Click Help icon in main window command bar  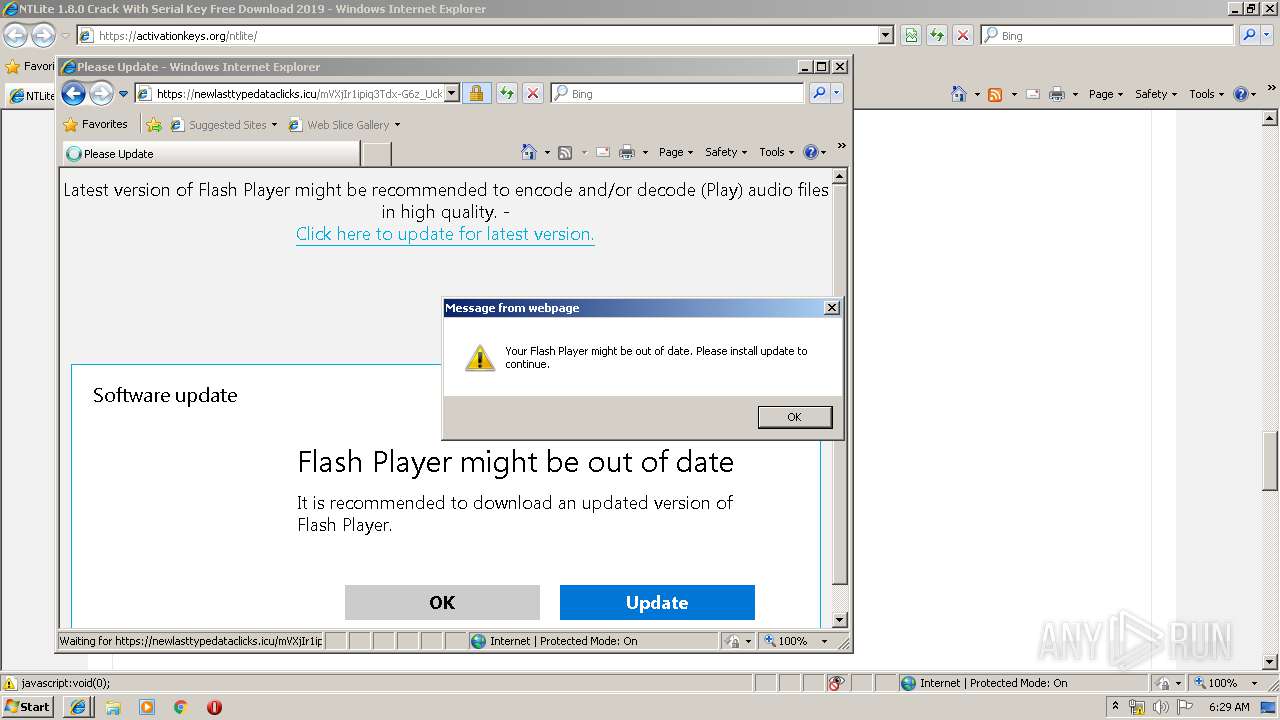coord(1241,94)
